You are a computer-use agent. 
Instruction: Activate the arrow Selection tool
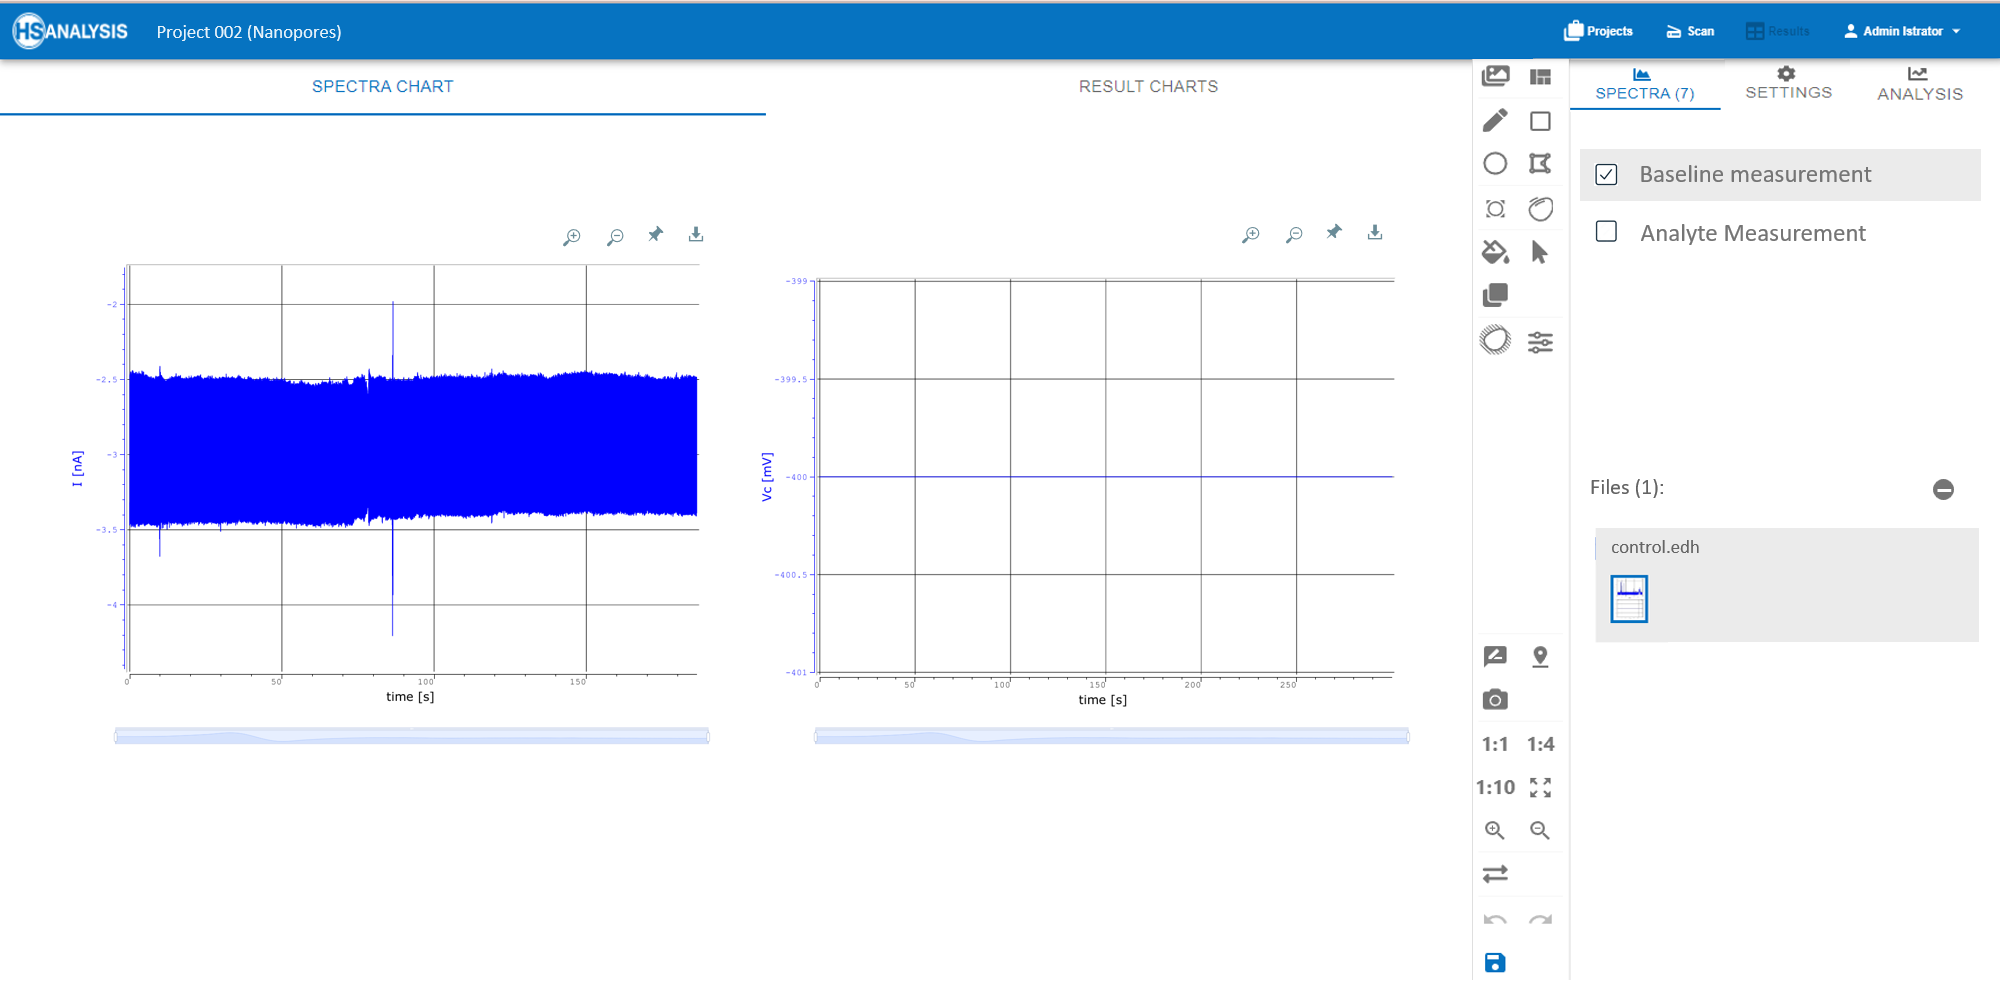(x=1540, y=252)
